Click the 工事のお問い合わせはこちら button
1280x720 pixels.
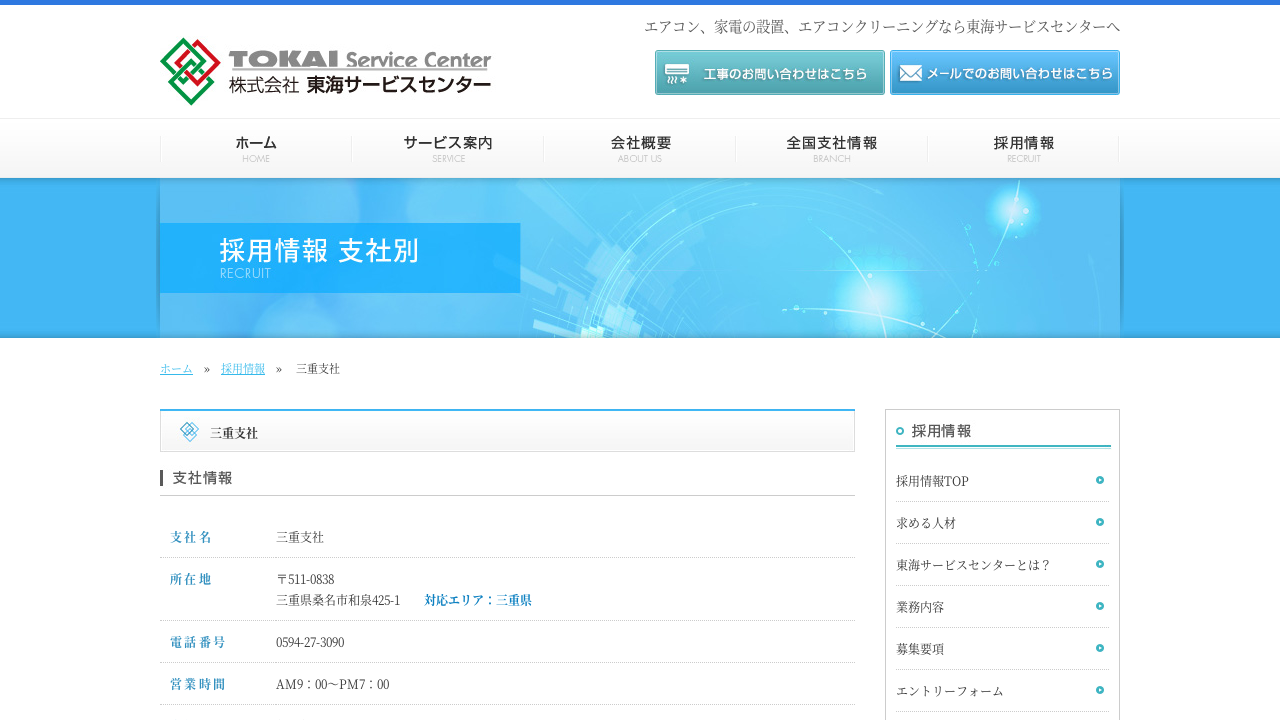click(770, 73)
